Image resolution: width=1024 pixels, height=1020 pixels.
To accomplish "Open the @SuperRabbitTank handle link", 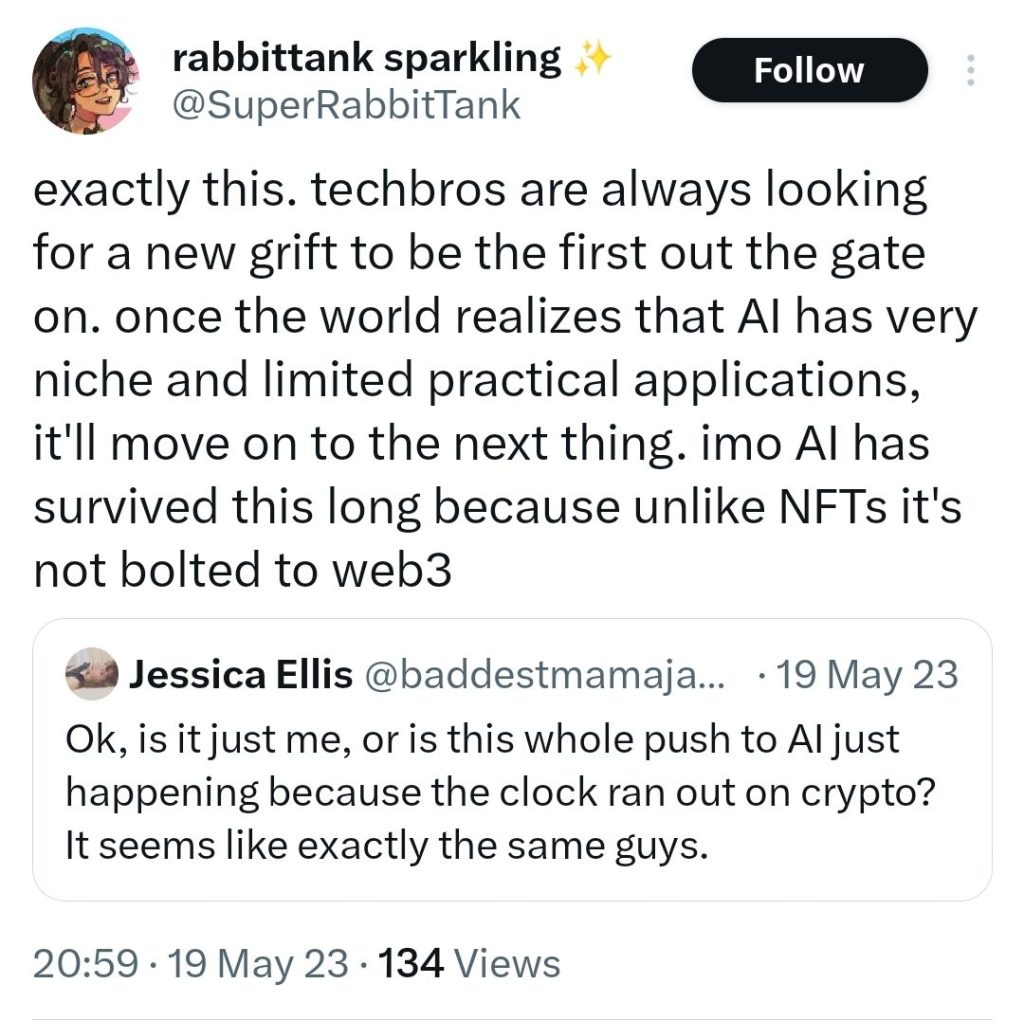I will [347, 104].
